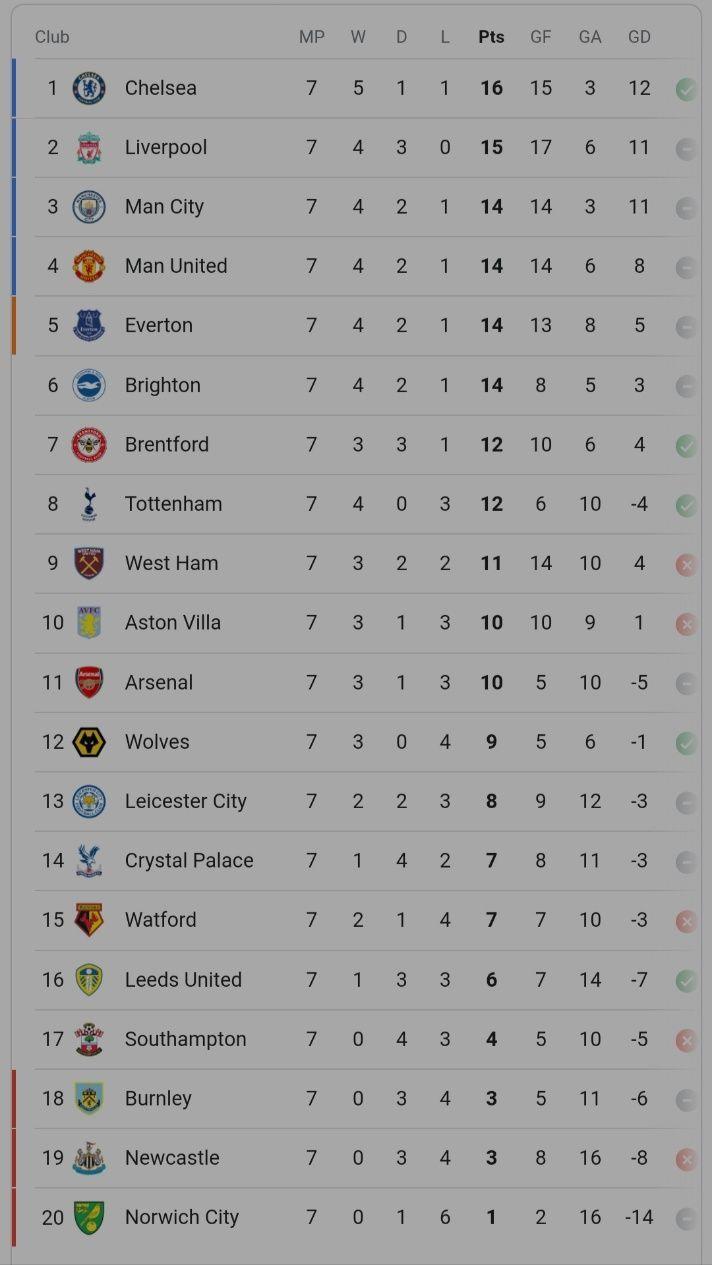This screenshot has height=1265, width=712.
Task: Click the Man City crest icon
Action: [x=89, y=207]
